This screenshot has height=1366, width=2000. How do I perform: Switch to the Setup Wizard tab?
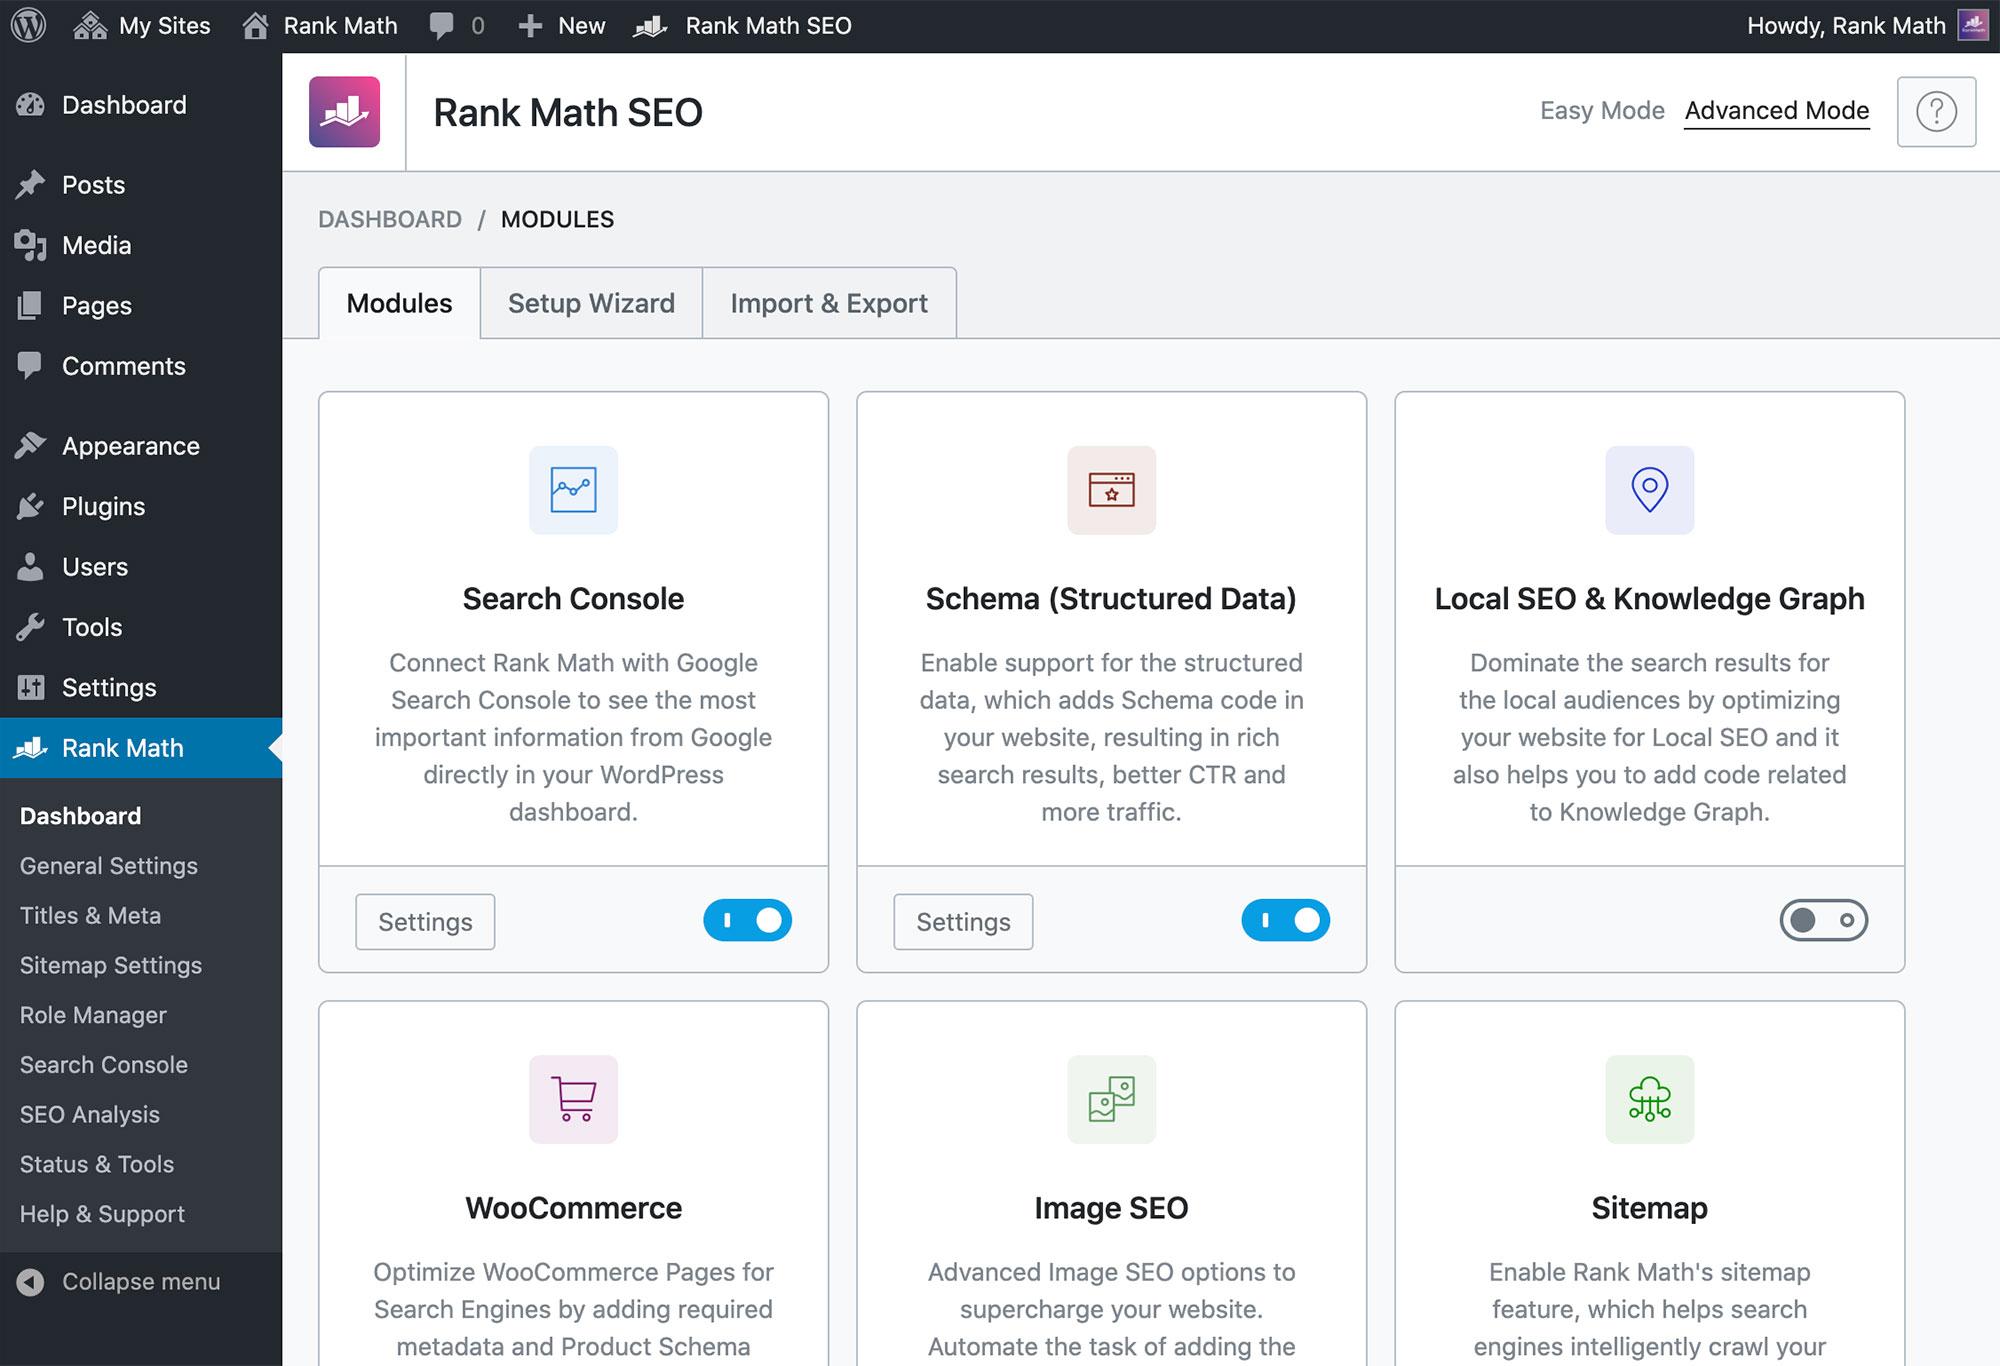coord(591,302)
